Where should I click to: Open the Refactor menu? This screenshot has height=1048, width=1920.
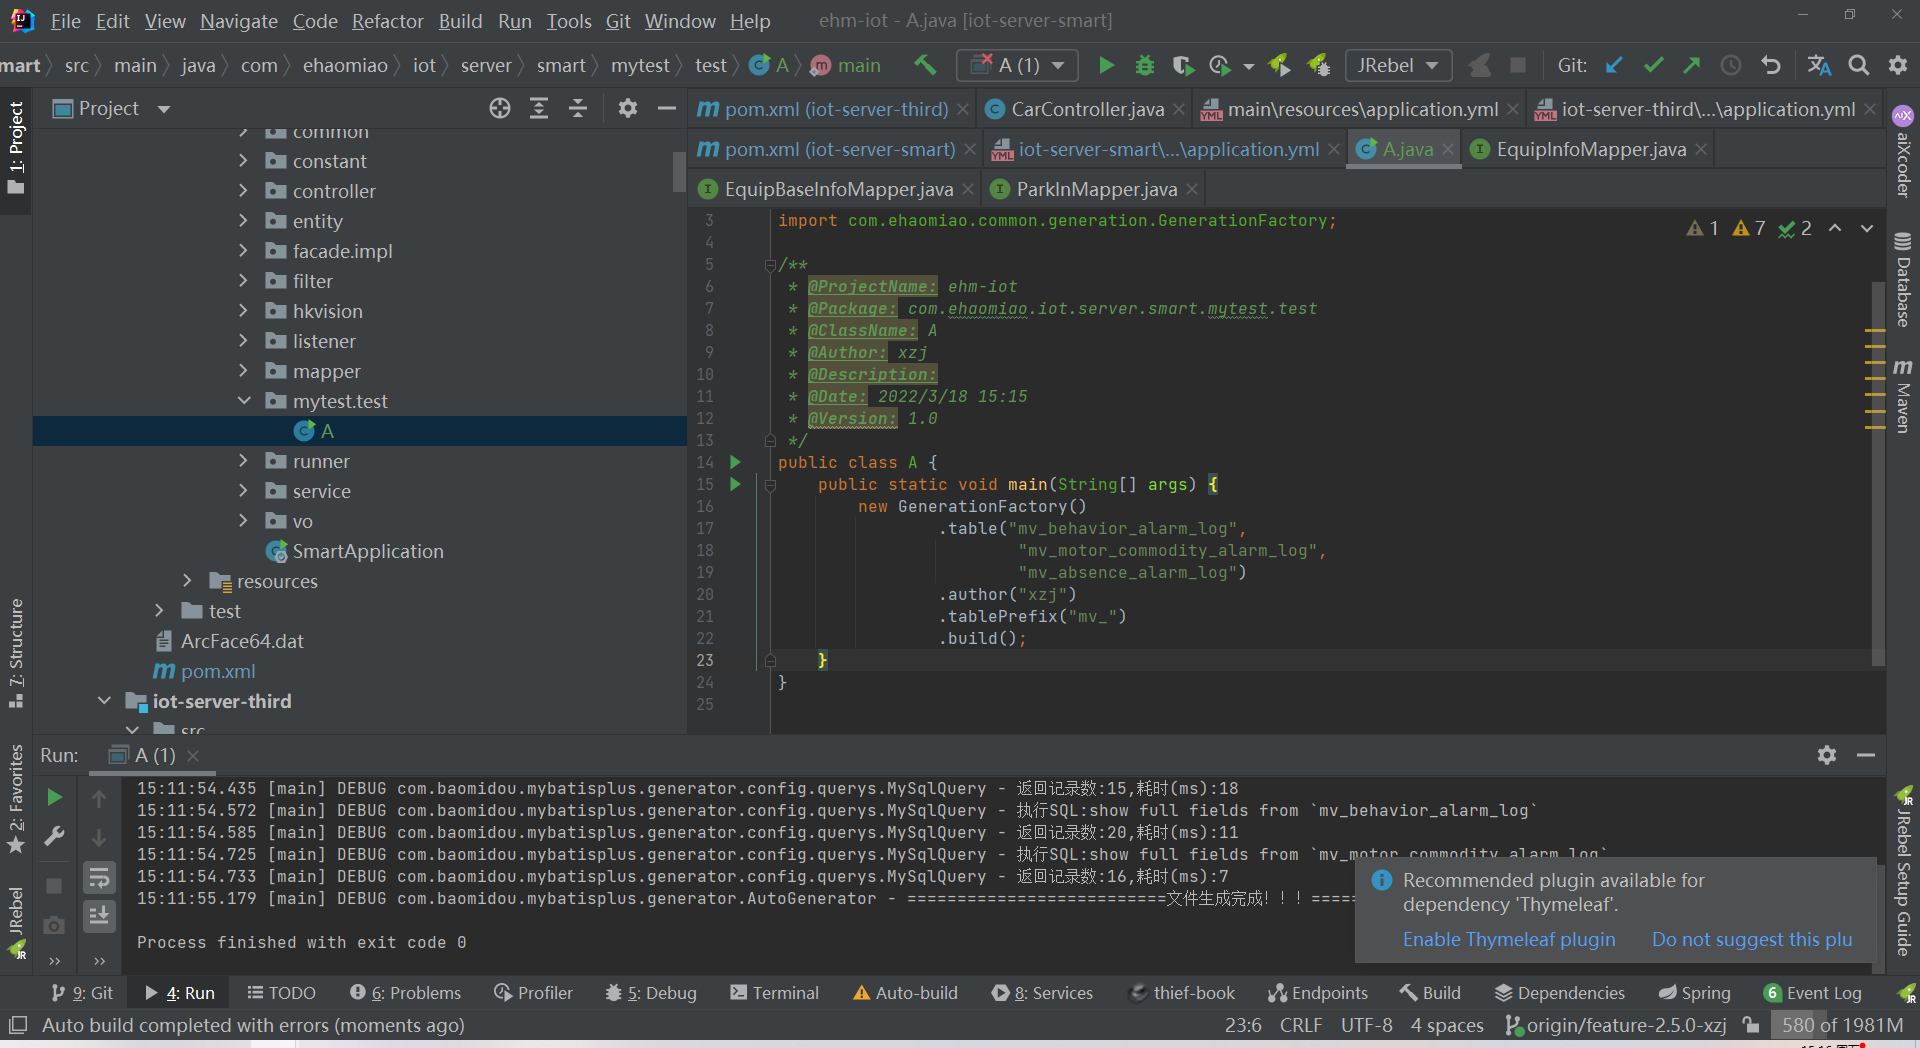[388, 21]
